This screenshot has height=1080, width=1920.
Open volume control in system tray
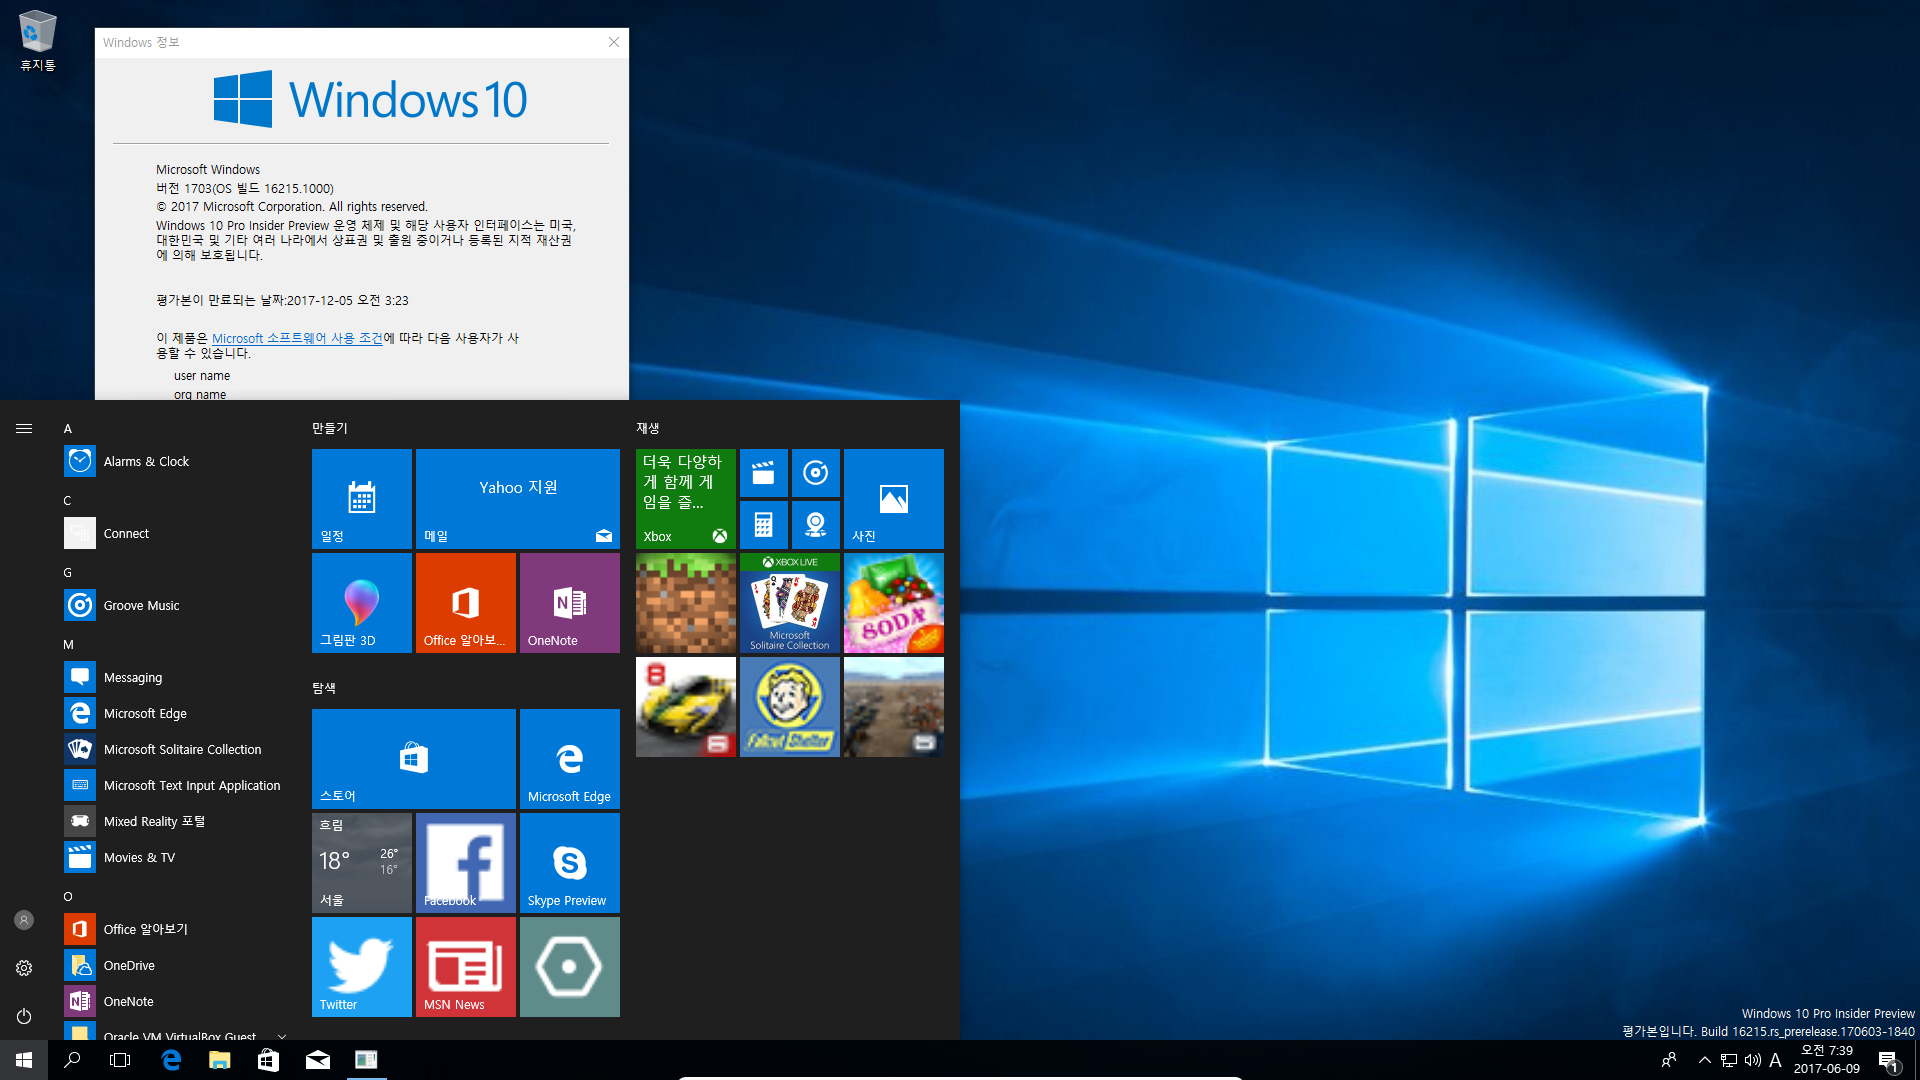pyautogui.click(x=1753, y=1060)
